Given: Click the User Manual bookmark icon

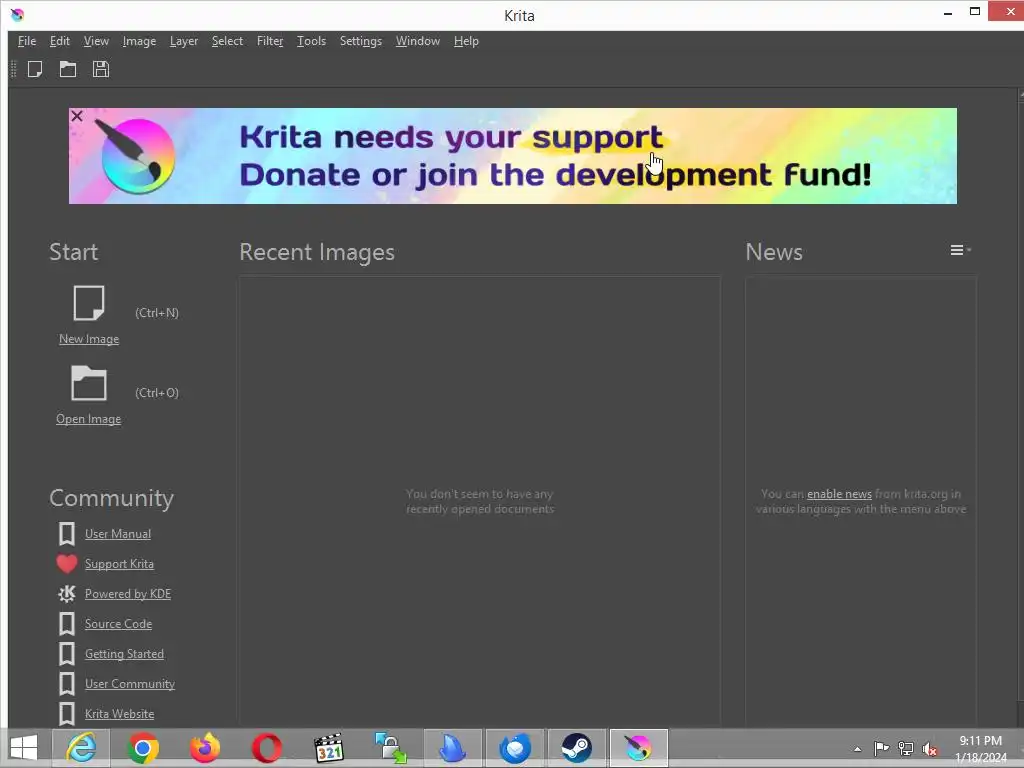Looking at the screenshot, I should 67,534.
